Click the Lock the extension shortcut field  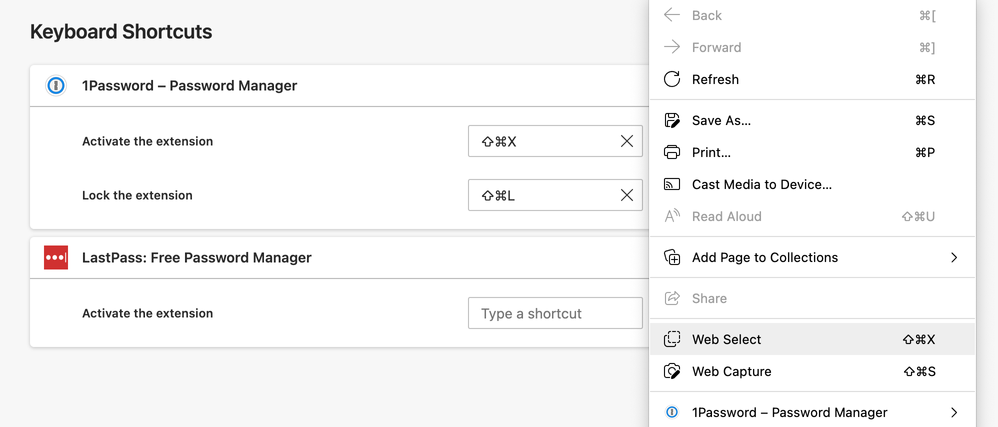click(540, 195)
